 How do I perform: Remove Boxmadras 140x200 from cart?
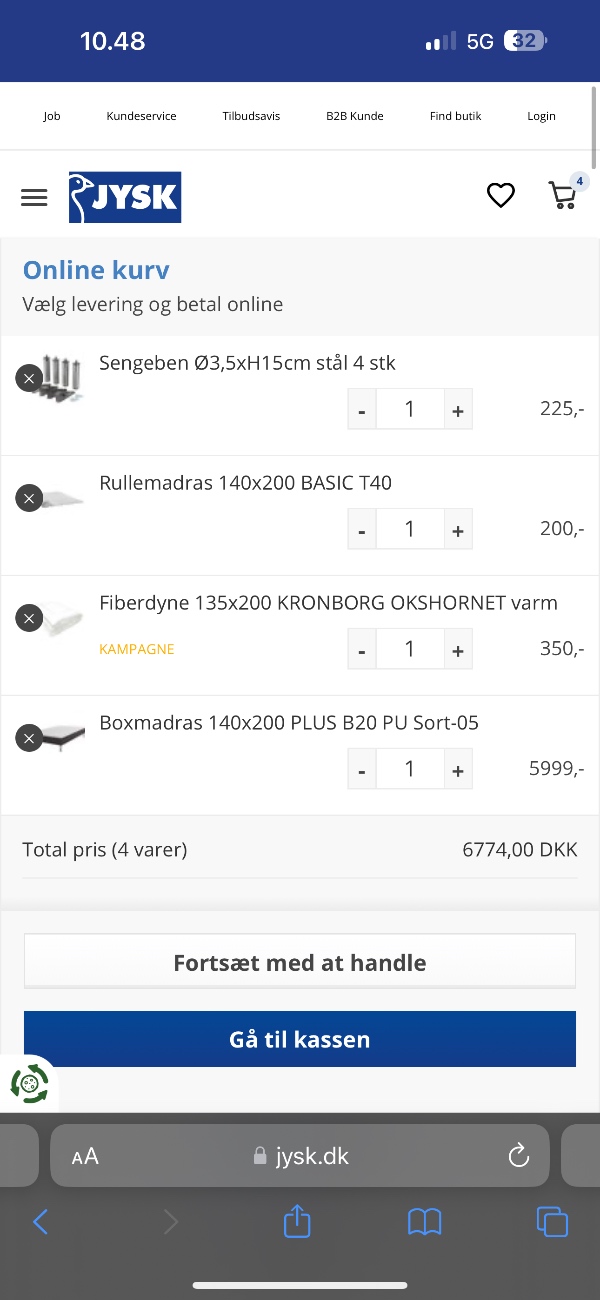[29, 738]
